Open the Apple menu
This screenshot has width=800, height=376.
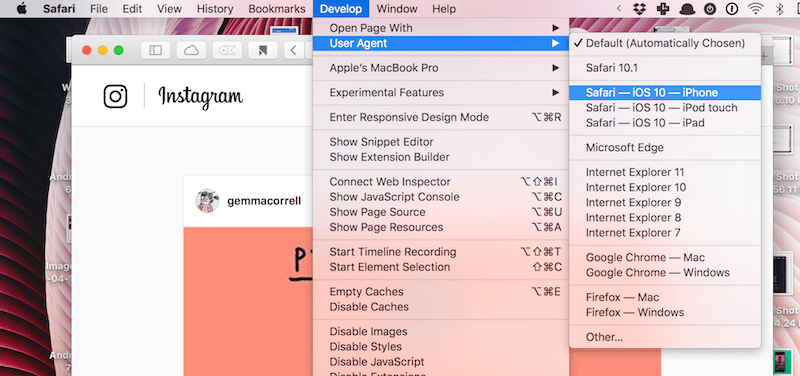click(x=21, y=9)
